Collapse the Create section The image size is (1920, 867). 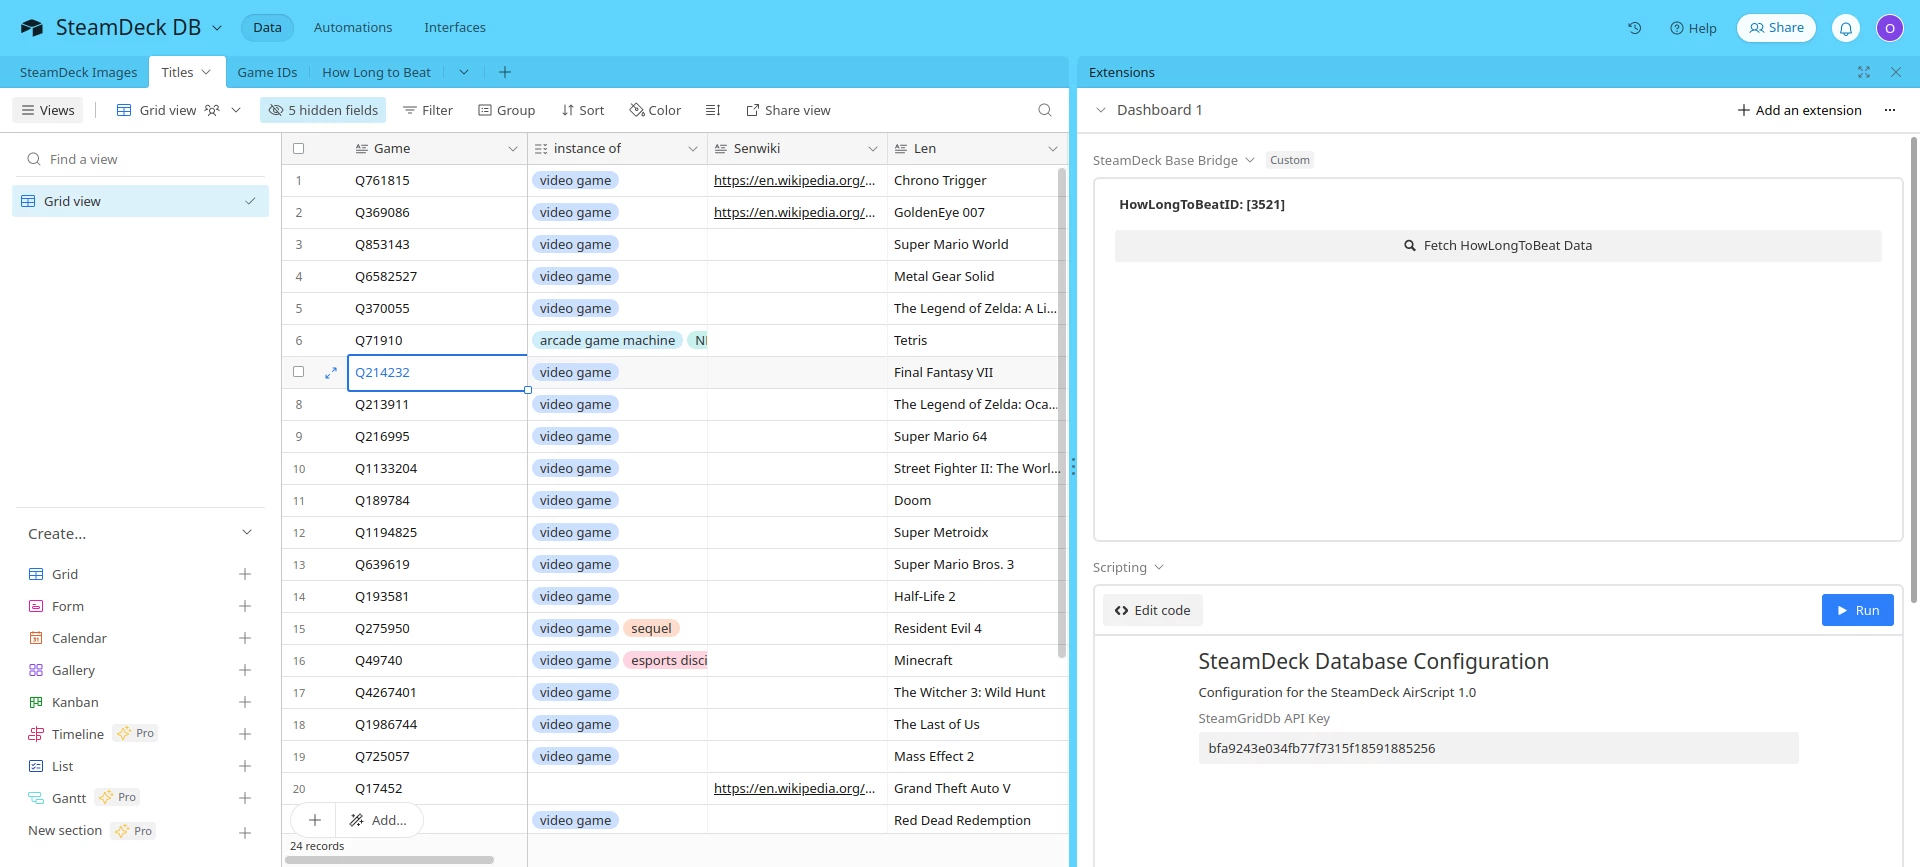(247, 533)
